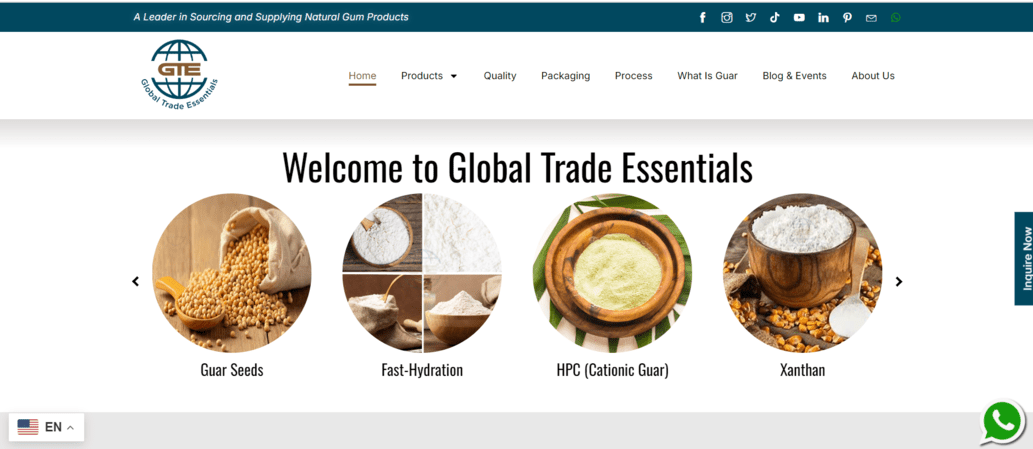Open the EN language selector
Image resolution: width=1033 pixels, height=449 pixels.
(46, 427)
